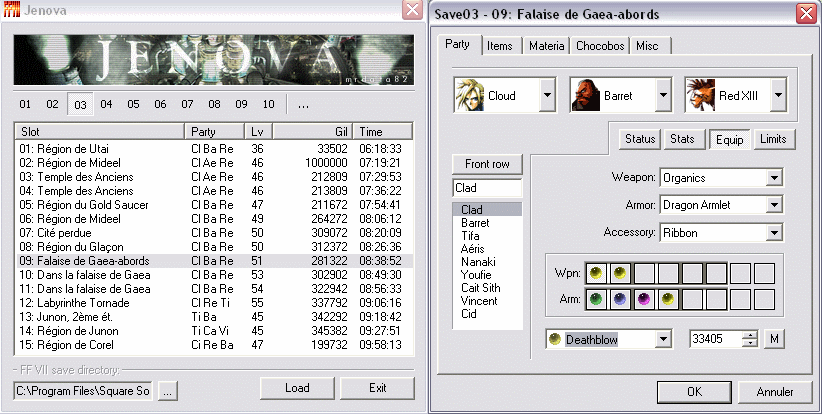Select save file 03
822x414 pixels.
[x=80, y=104]
